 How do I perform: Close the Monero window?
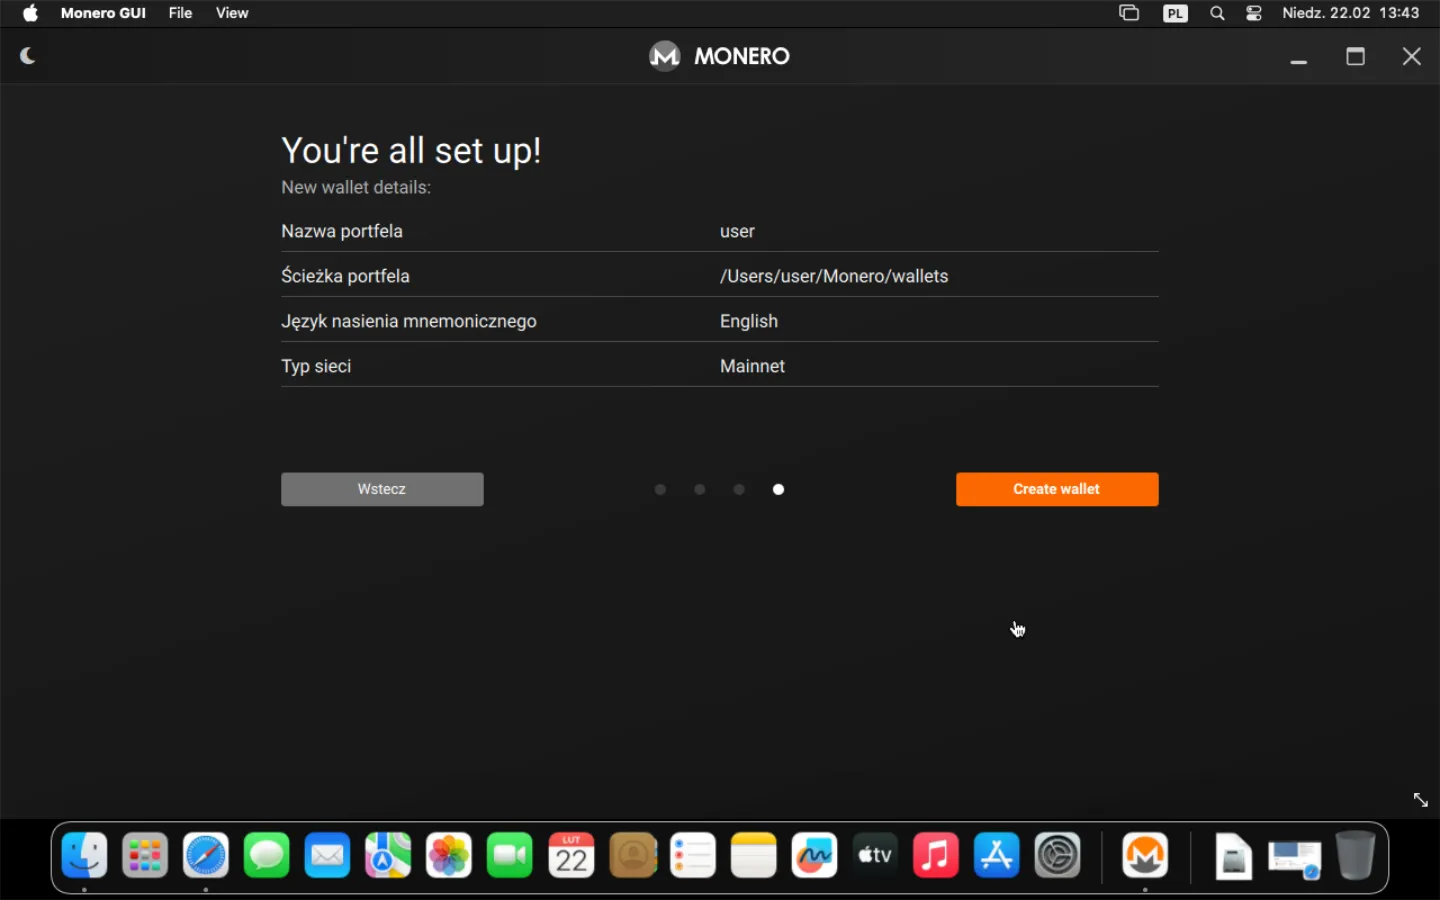(1411, 56)
